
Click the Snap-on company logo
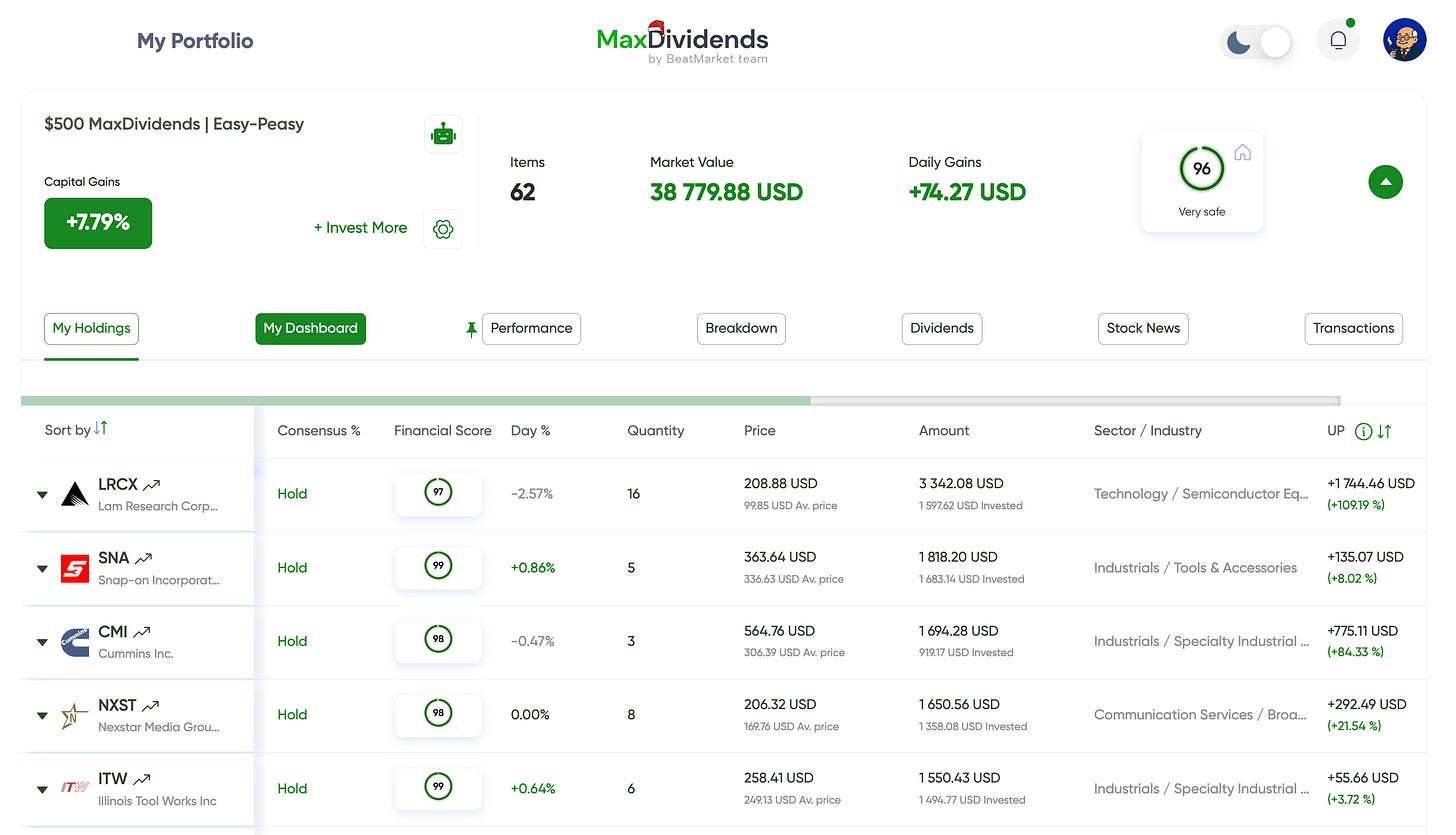[x=75, y=568]
